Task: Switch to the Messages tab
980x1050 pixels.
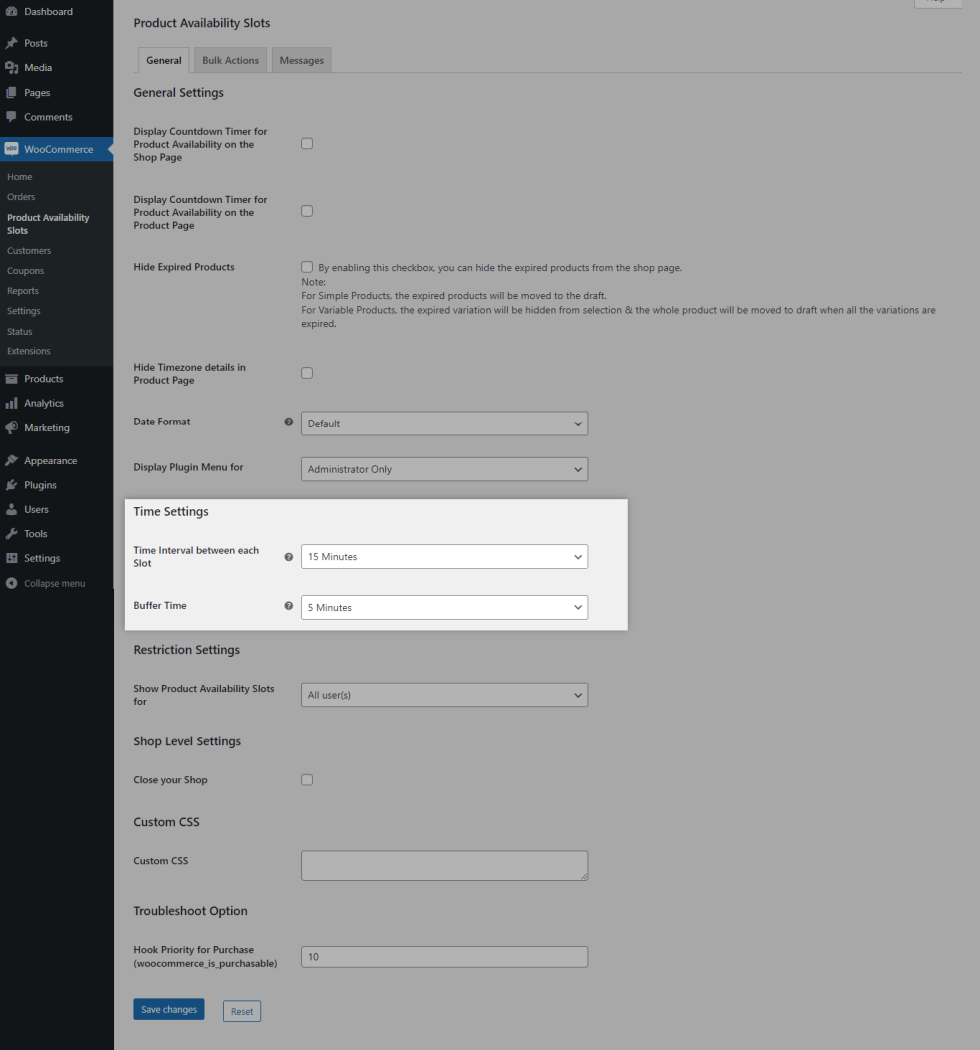Action: [301, 60]
